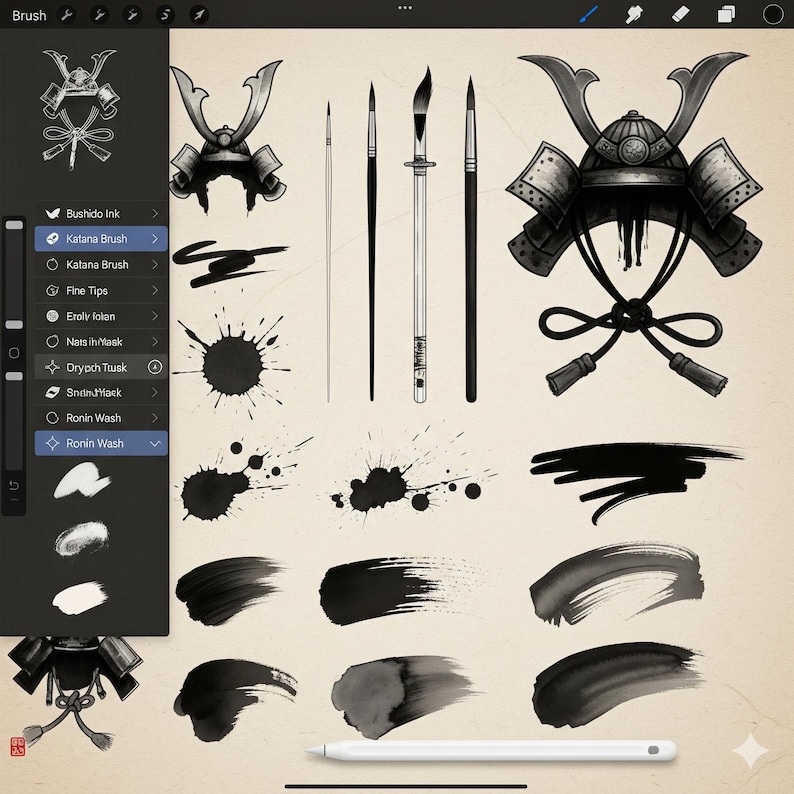Select the unhighlighted Ronin Wash label

94,418
